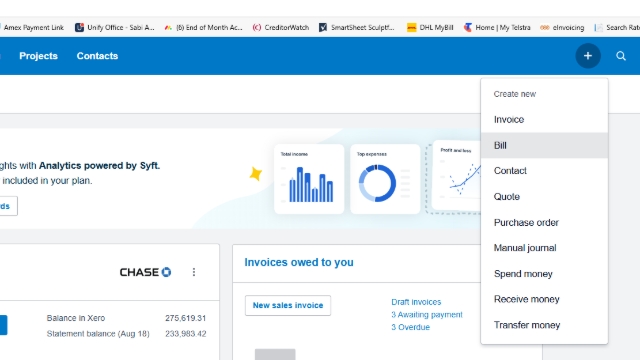Go to Projects in navigation bar
640x360 pixels.
[38, 56]
